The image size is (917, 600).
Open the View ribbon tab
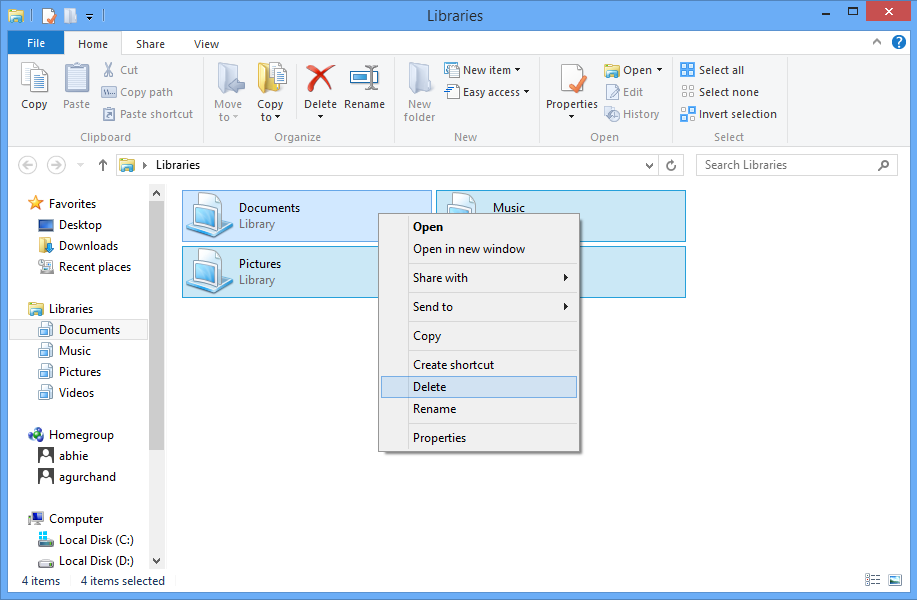click(x=206, y=44)
